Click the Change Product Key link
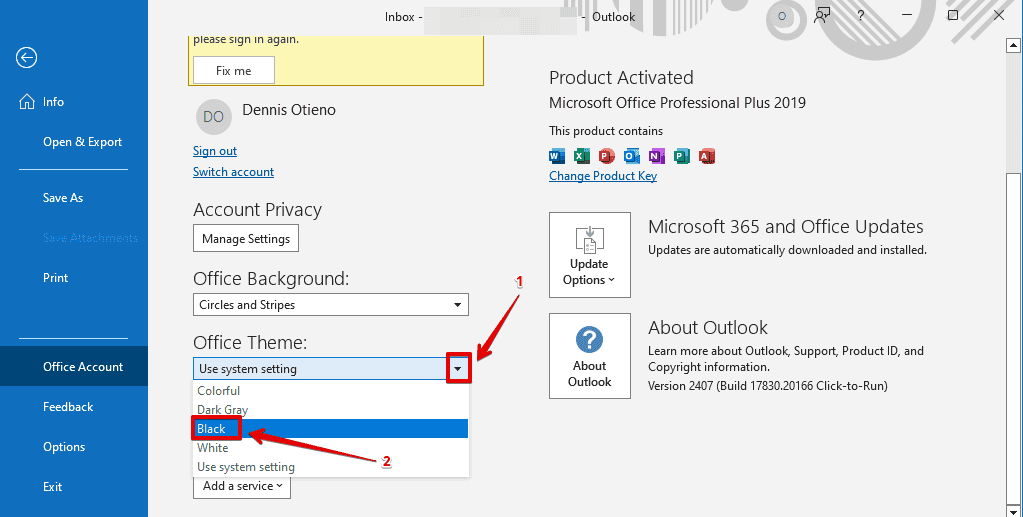1023x517 pixels. (x=603, y=176)
